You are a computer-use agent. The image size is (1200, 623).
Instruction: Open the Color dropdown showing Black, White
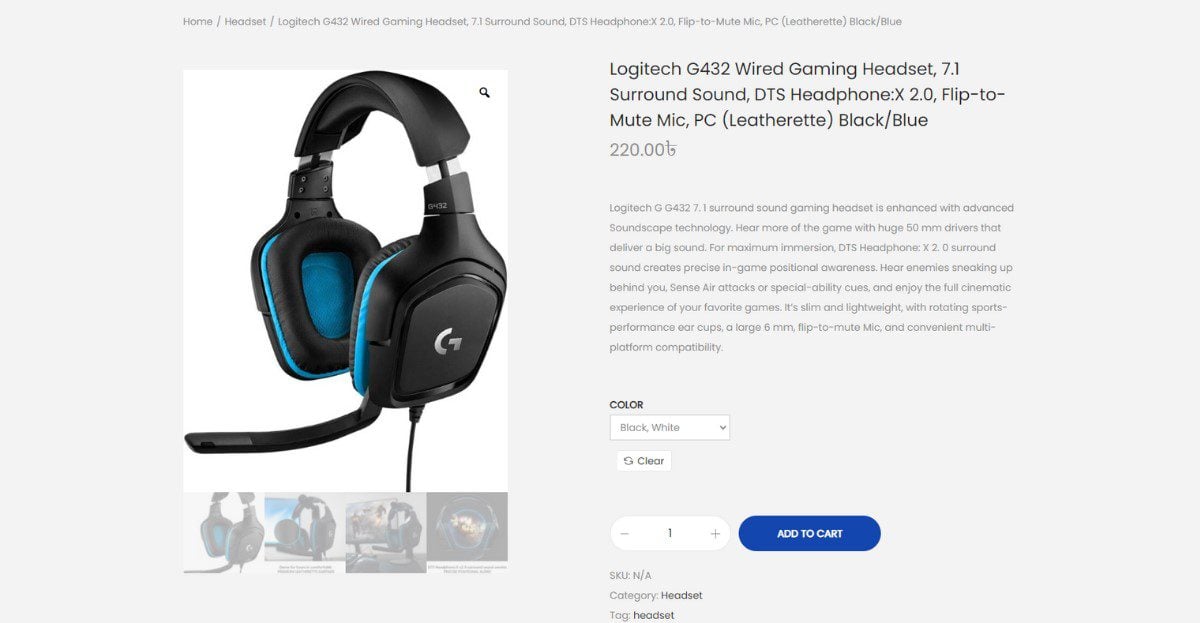click(x=670, y=428)
